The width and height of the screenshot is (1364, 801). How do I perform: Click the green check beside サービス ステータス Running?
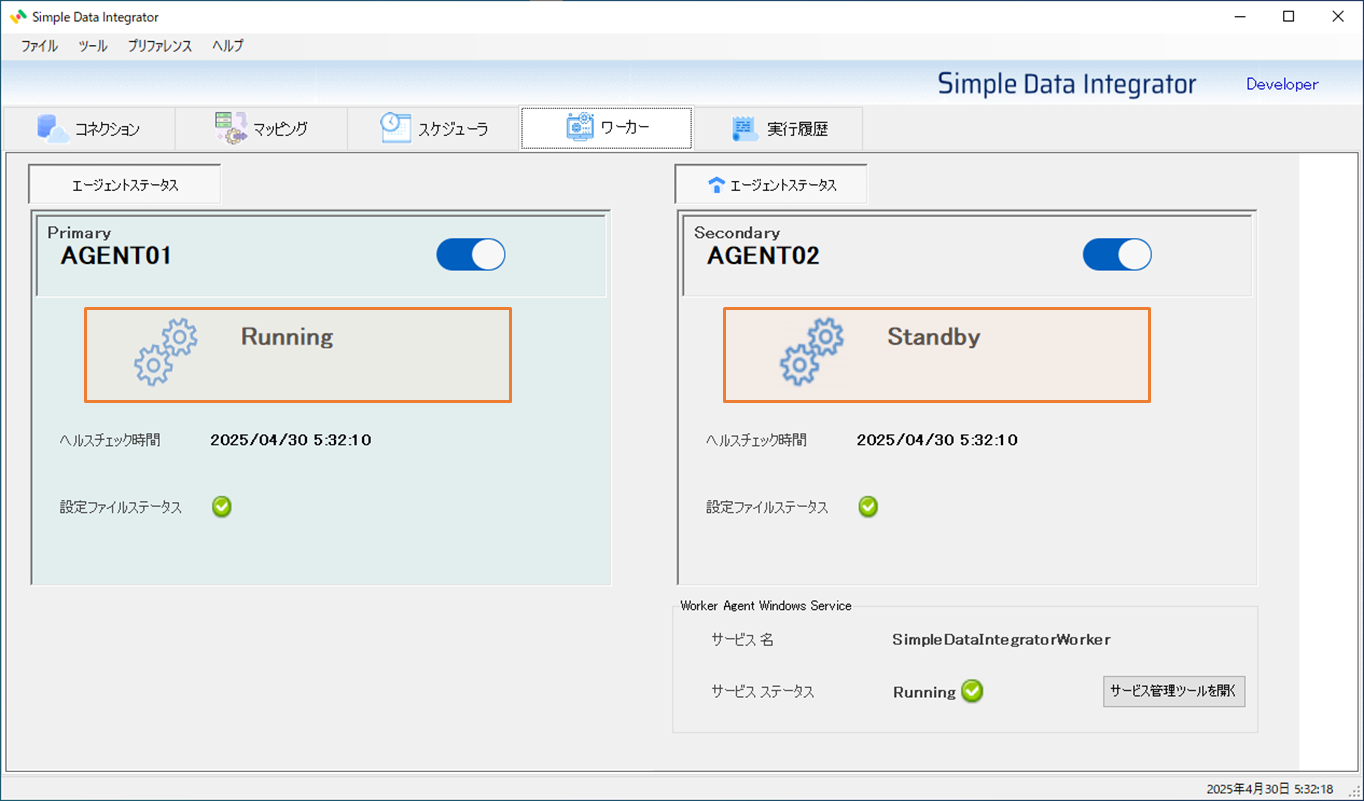tap(972, 691)
